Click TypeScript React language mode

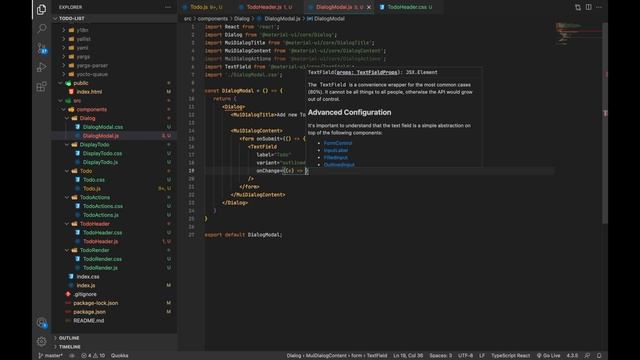tap(510, 356)
